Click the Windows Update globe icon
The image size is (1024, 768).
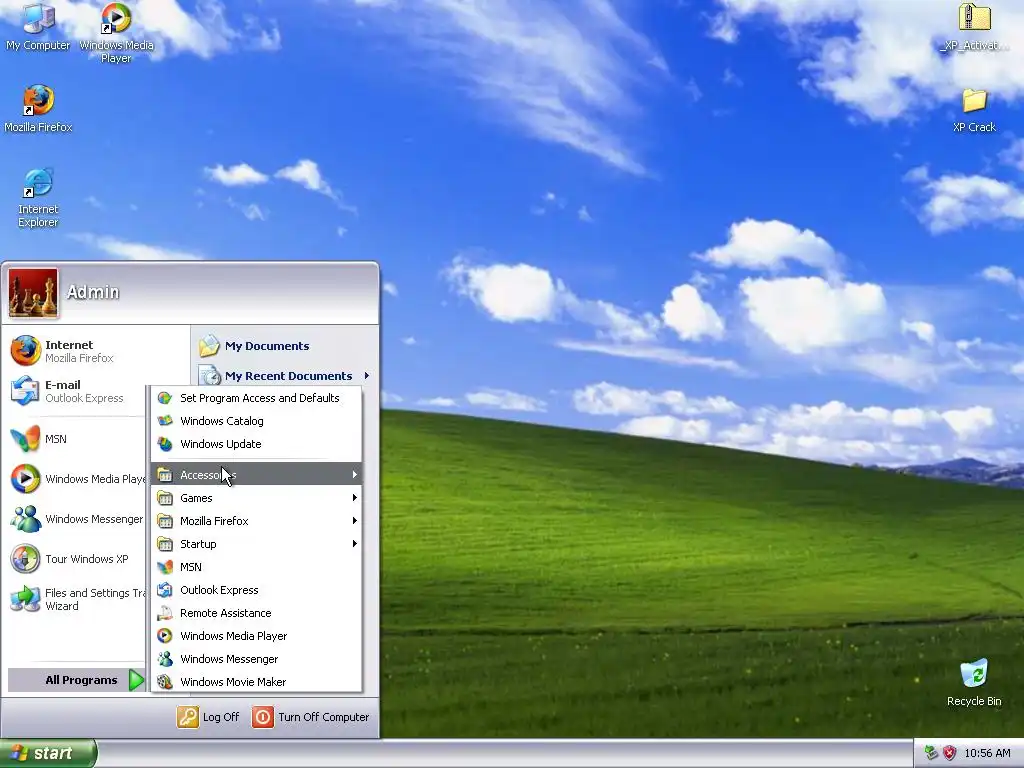pos(165,444)
